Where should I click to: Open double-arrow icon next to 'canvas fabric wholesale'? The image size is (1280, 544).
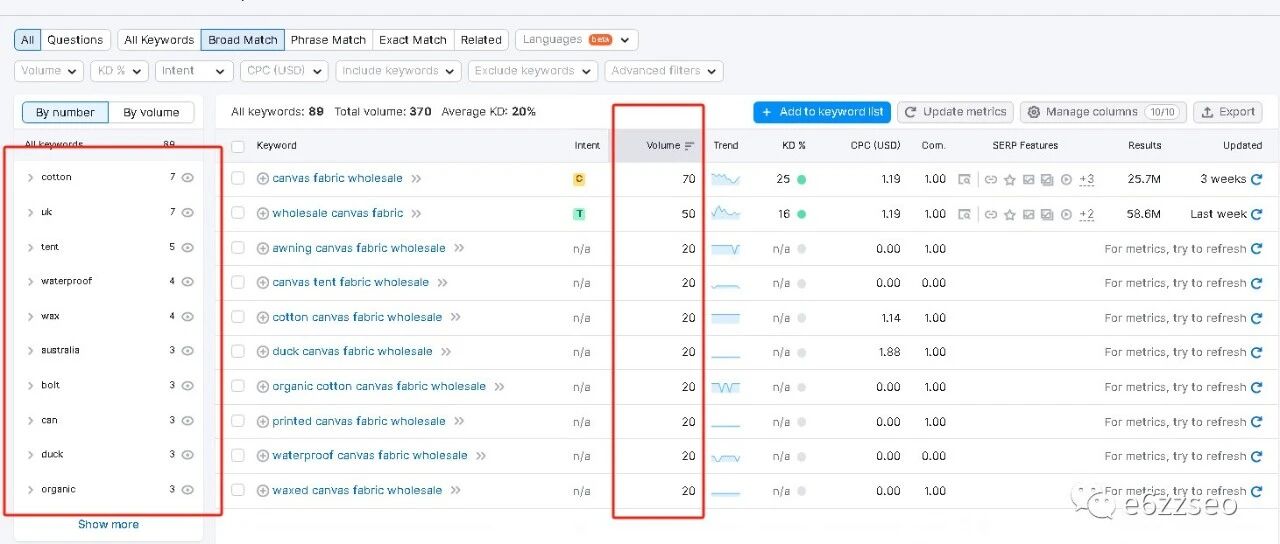(x=416, y=179)
